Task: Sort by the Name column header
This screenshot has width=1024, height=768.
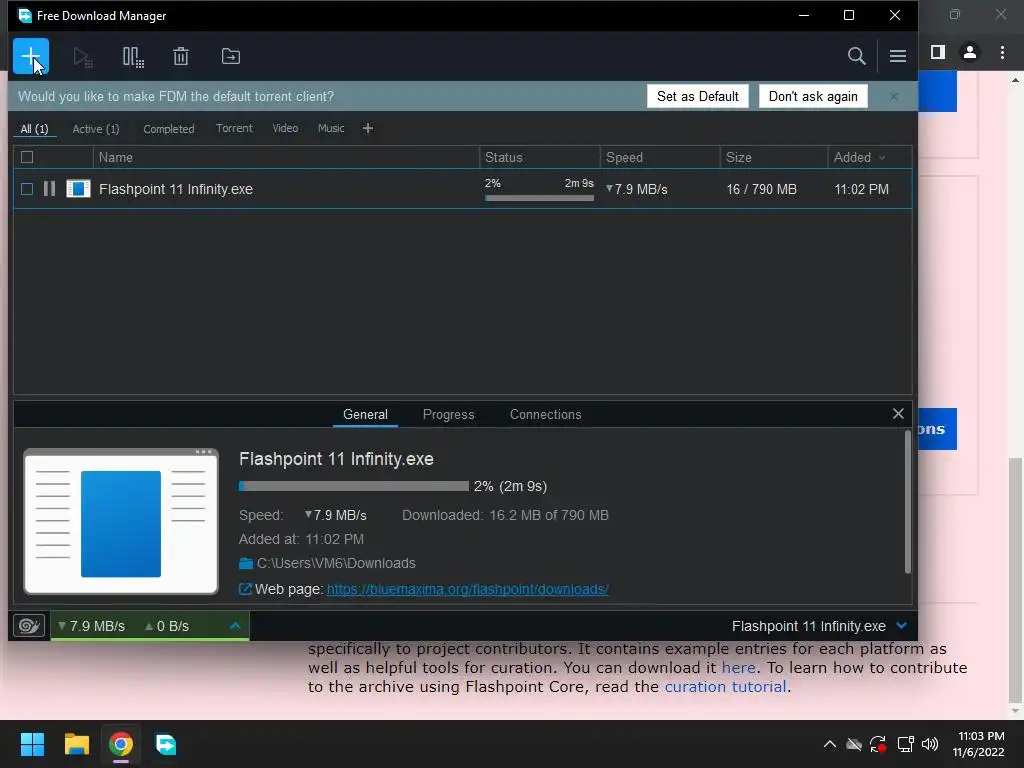Action: click(x=286, y=157)
